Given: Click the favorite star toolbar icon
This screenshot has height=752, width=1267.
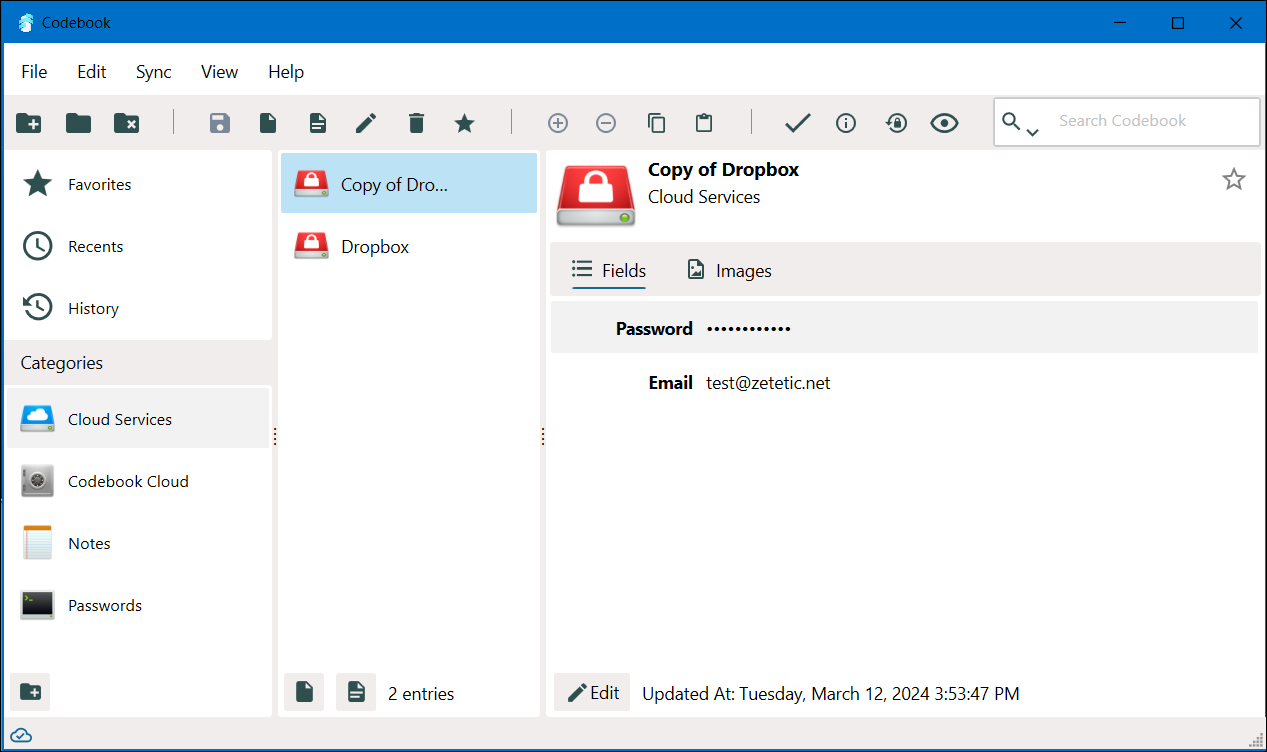Looking at the screenshot, I should [464, 123].
